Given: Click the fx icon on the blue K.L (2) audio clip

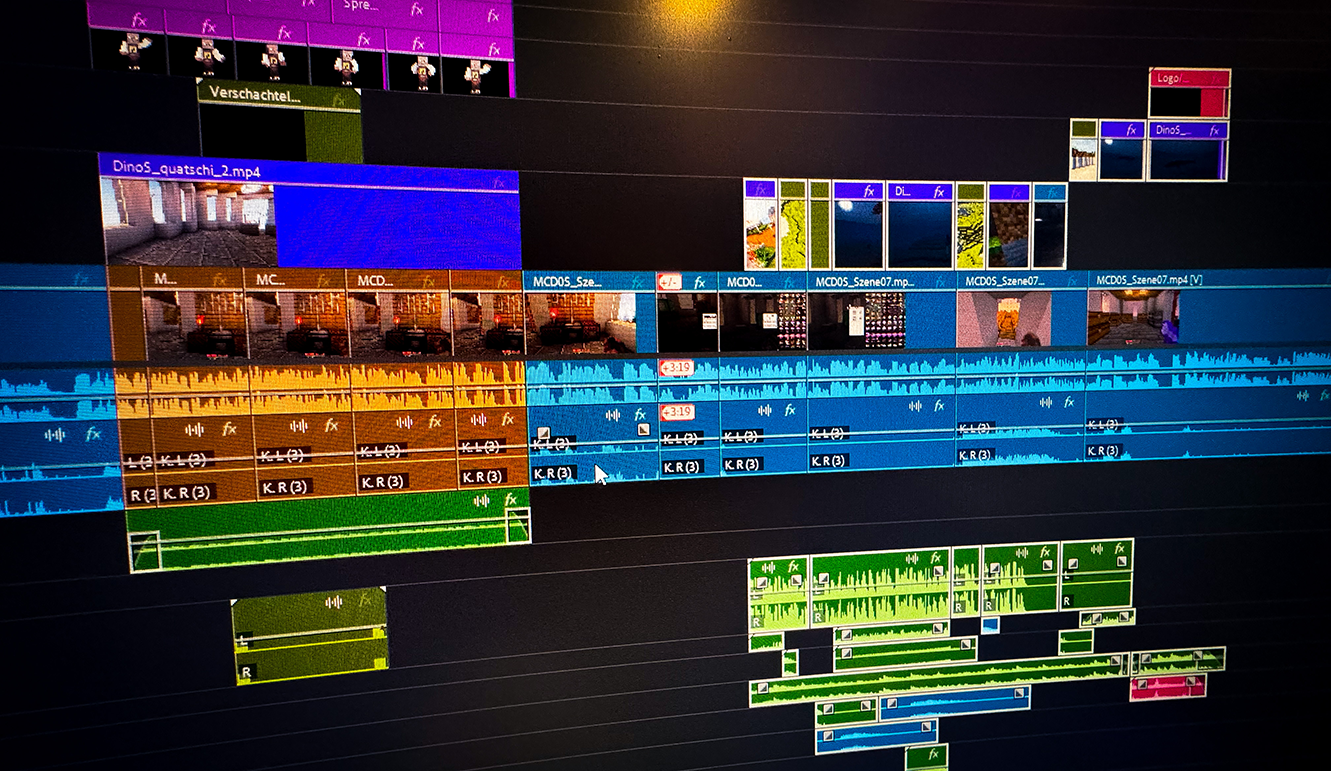Looking at the screenshot, I should 639,416.
